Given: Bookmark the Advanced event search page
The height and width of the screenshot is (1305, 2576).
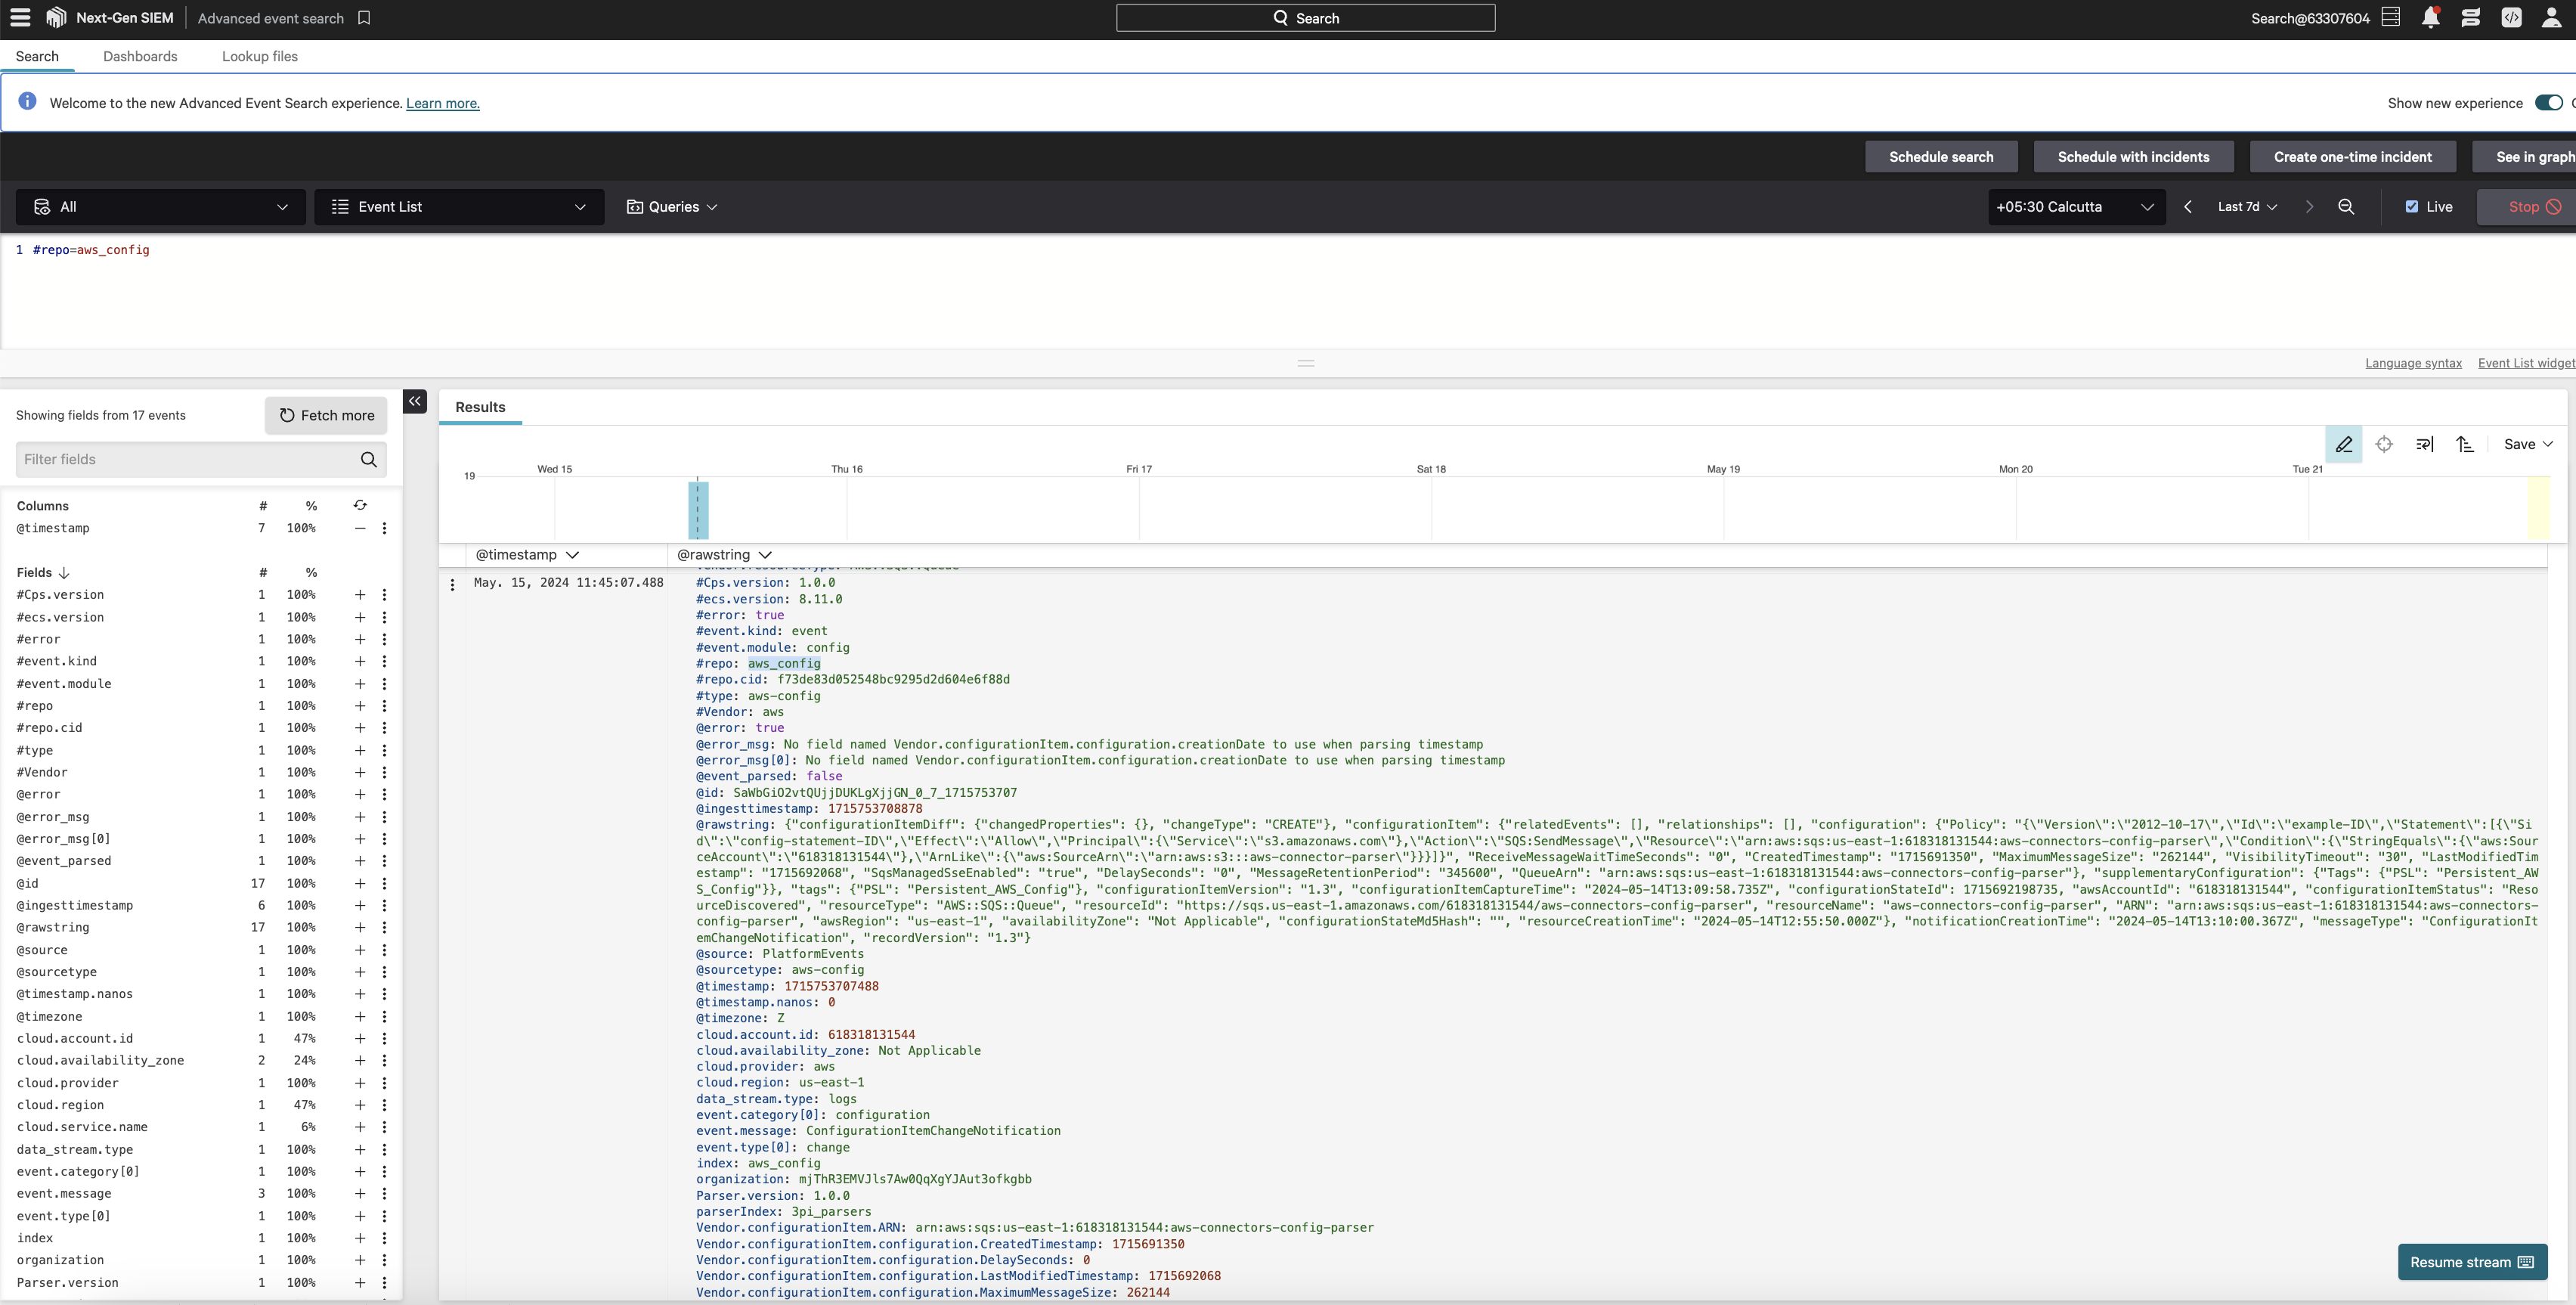Looking at the screenshot, I should click(364, 18).
